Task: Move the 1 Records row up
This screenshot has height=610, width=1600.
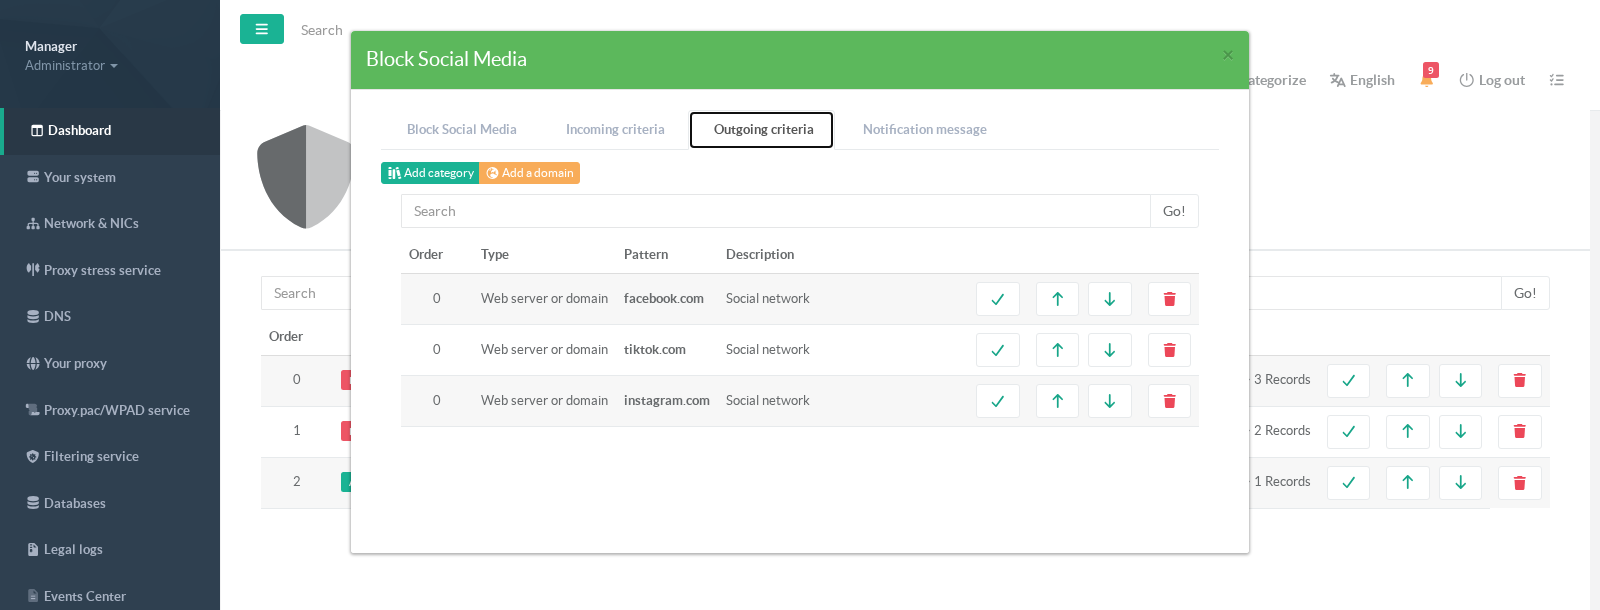Action: pyautogui.click(x=1408, y=482)
